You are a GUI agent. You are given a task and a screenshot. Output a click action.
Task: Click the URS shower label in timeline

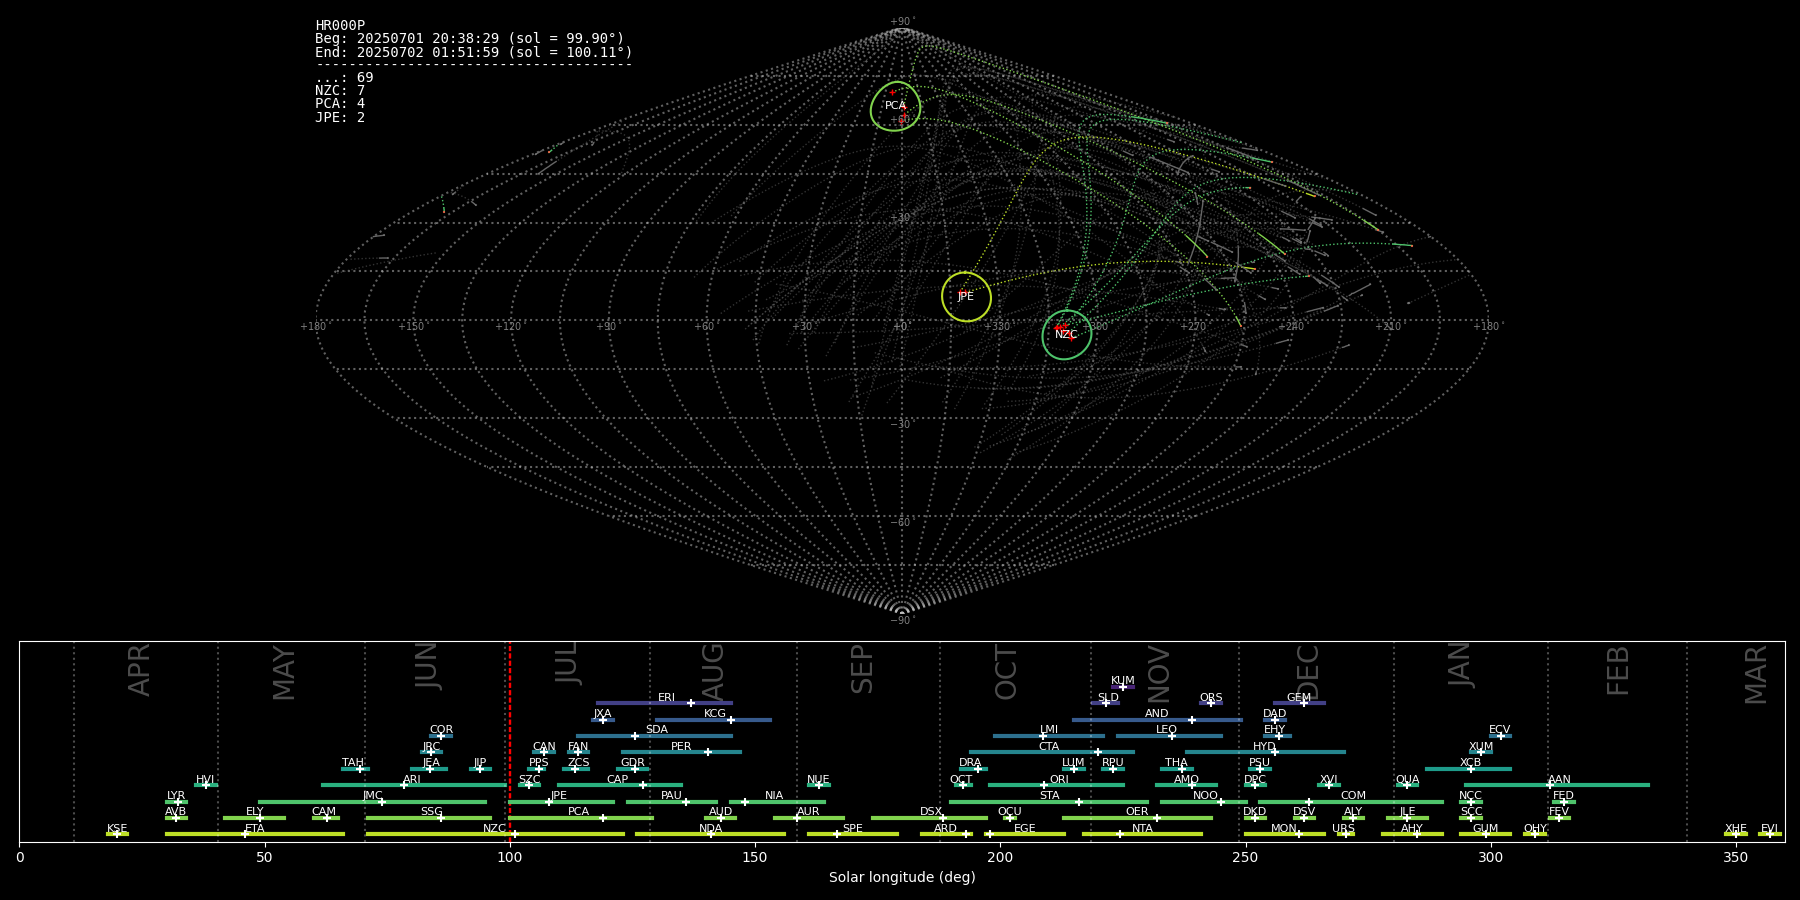click(x=1343, y=829)
